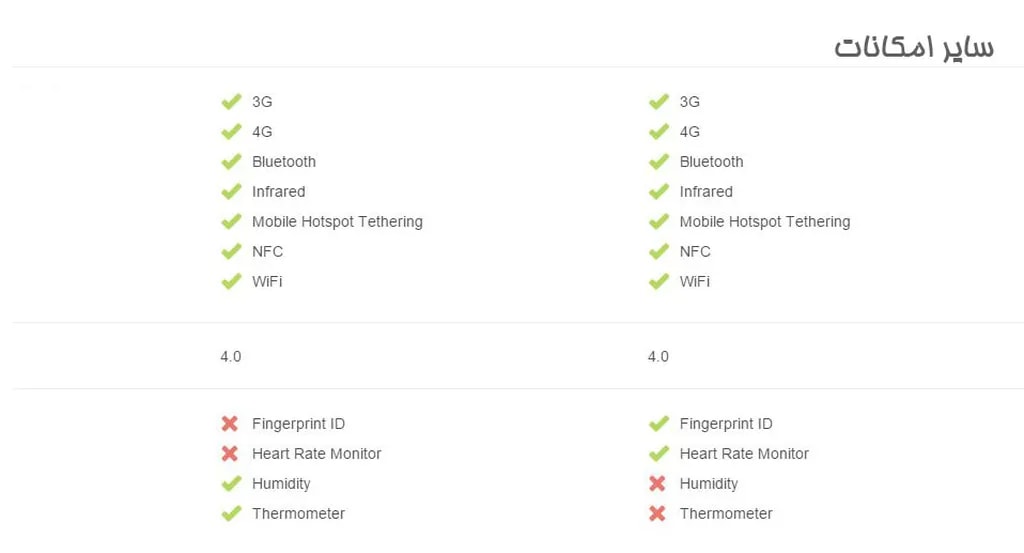Click the checkmark next to left Bluetooth
Screen dimensions: 1024x553
pyautogui.click(x=231, y=162)
